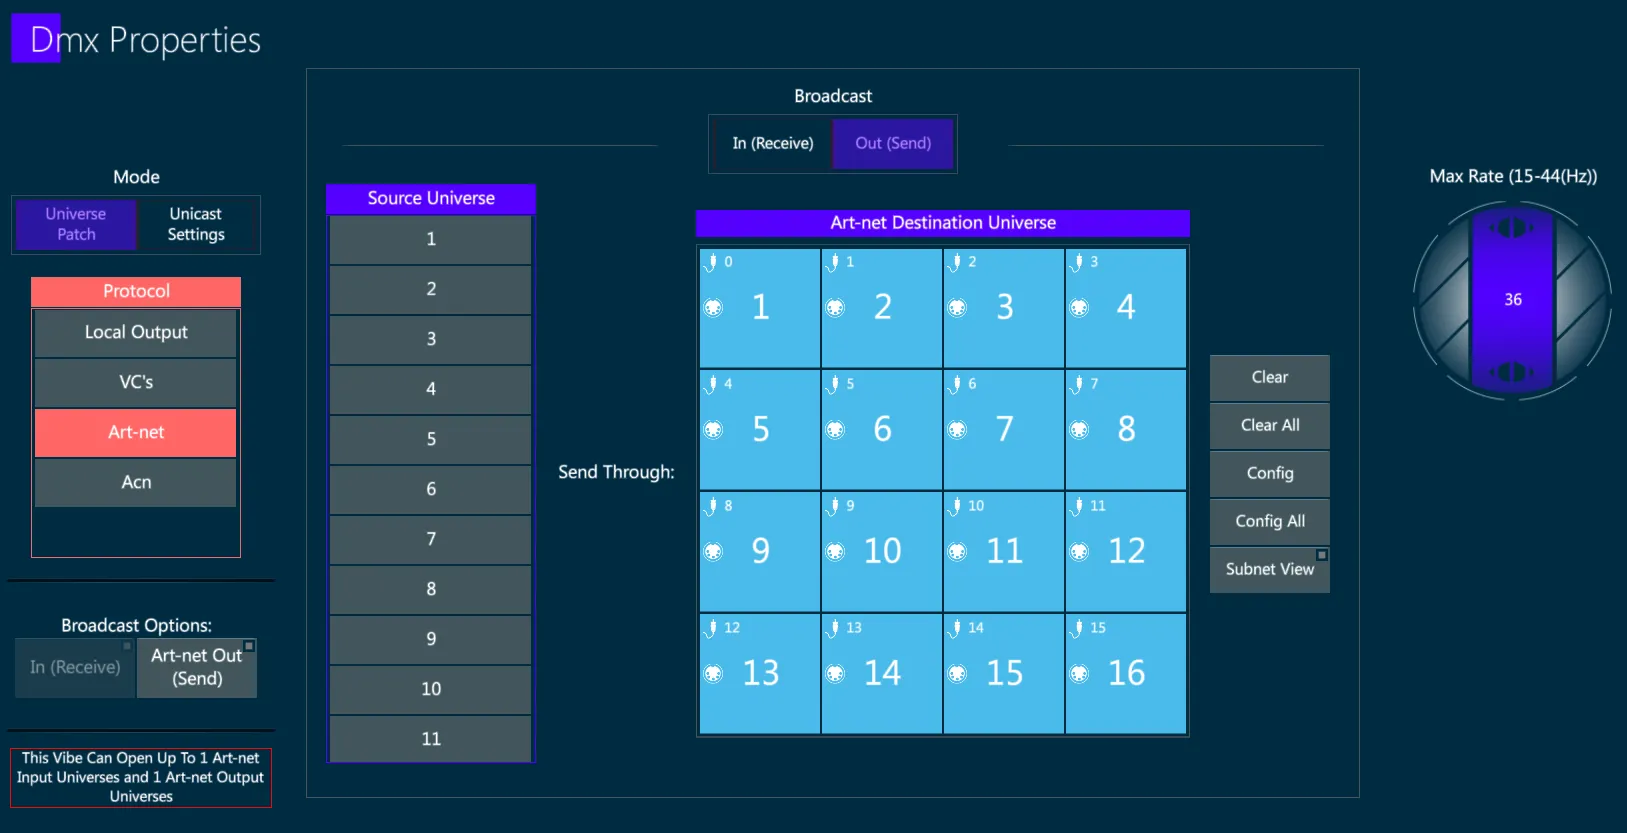This screenshot has height=833, width=1627.
Task: Click the DMX connector icon in tile 9
Action: tap(713, 552)
